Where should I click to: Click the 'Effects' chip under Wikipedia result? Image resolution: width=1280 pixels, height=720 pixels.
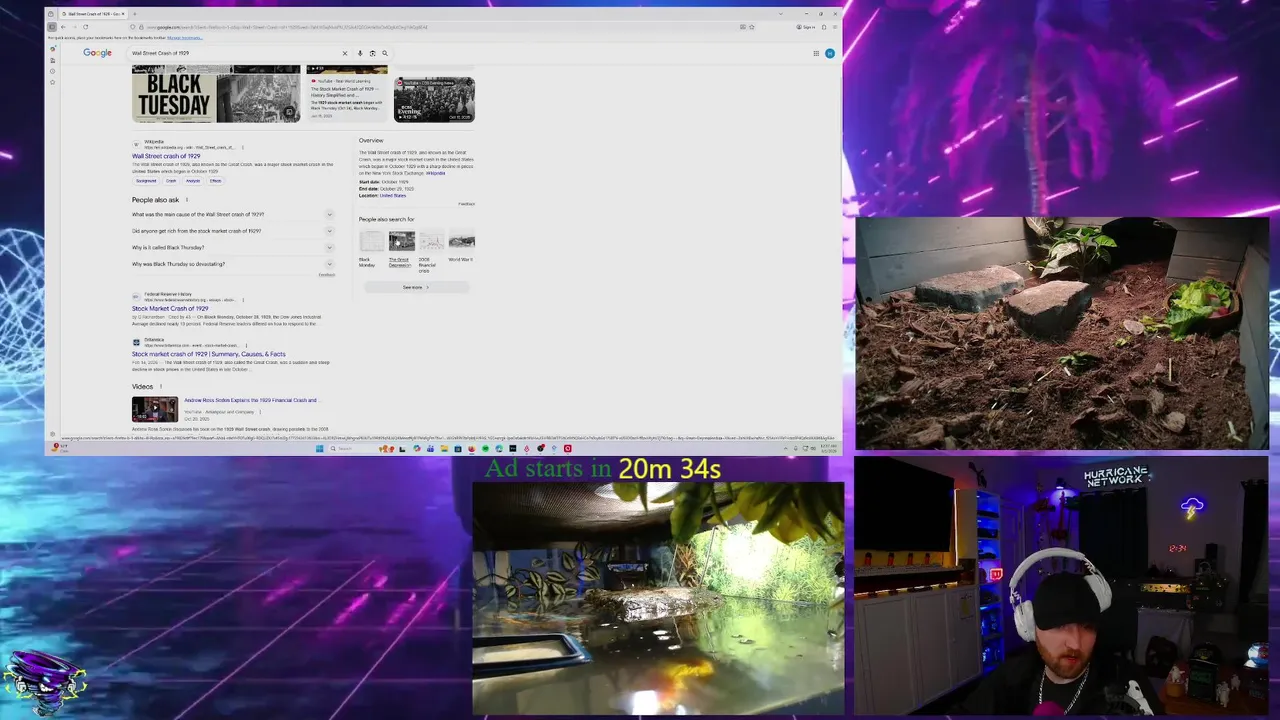point(215,181)
